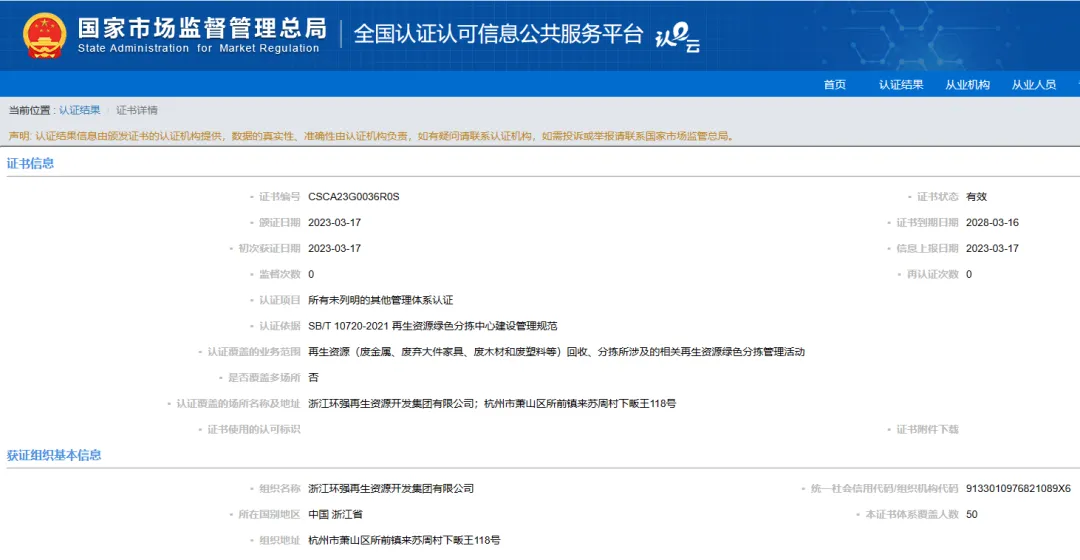Click the covered site name and address text
The width and height of the screenshot is (1080, 560).
click(492, 404)
